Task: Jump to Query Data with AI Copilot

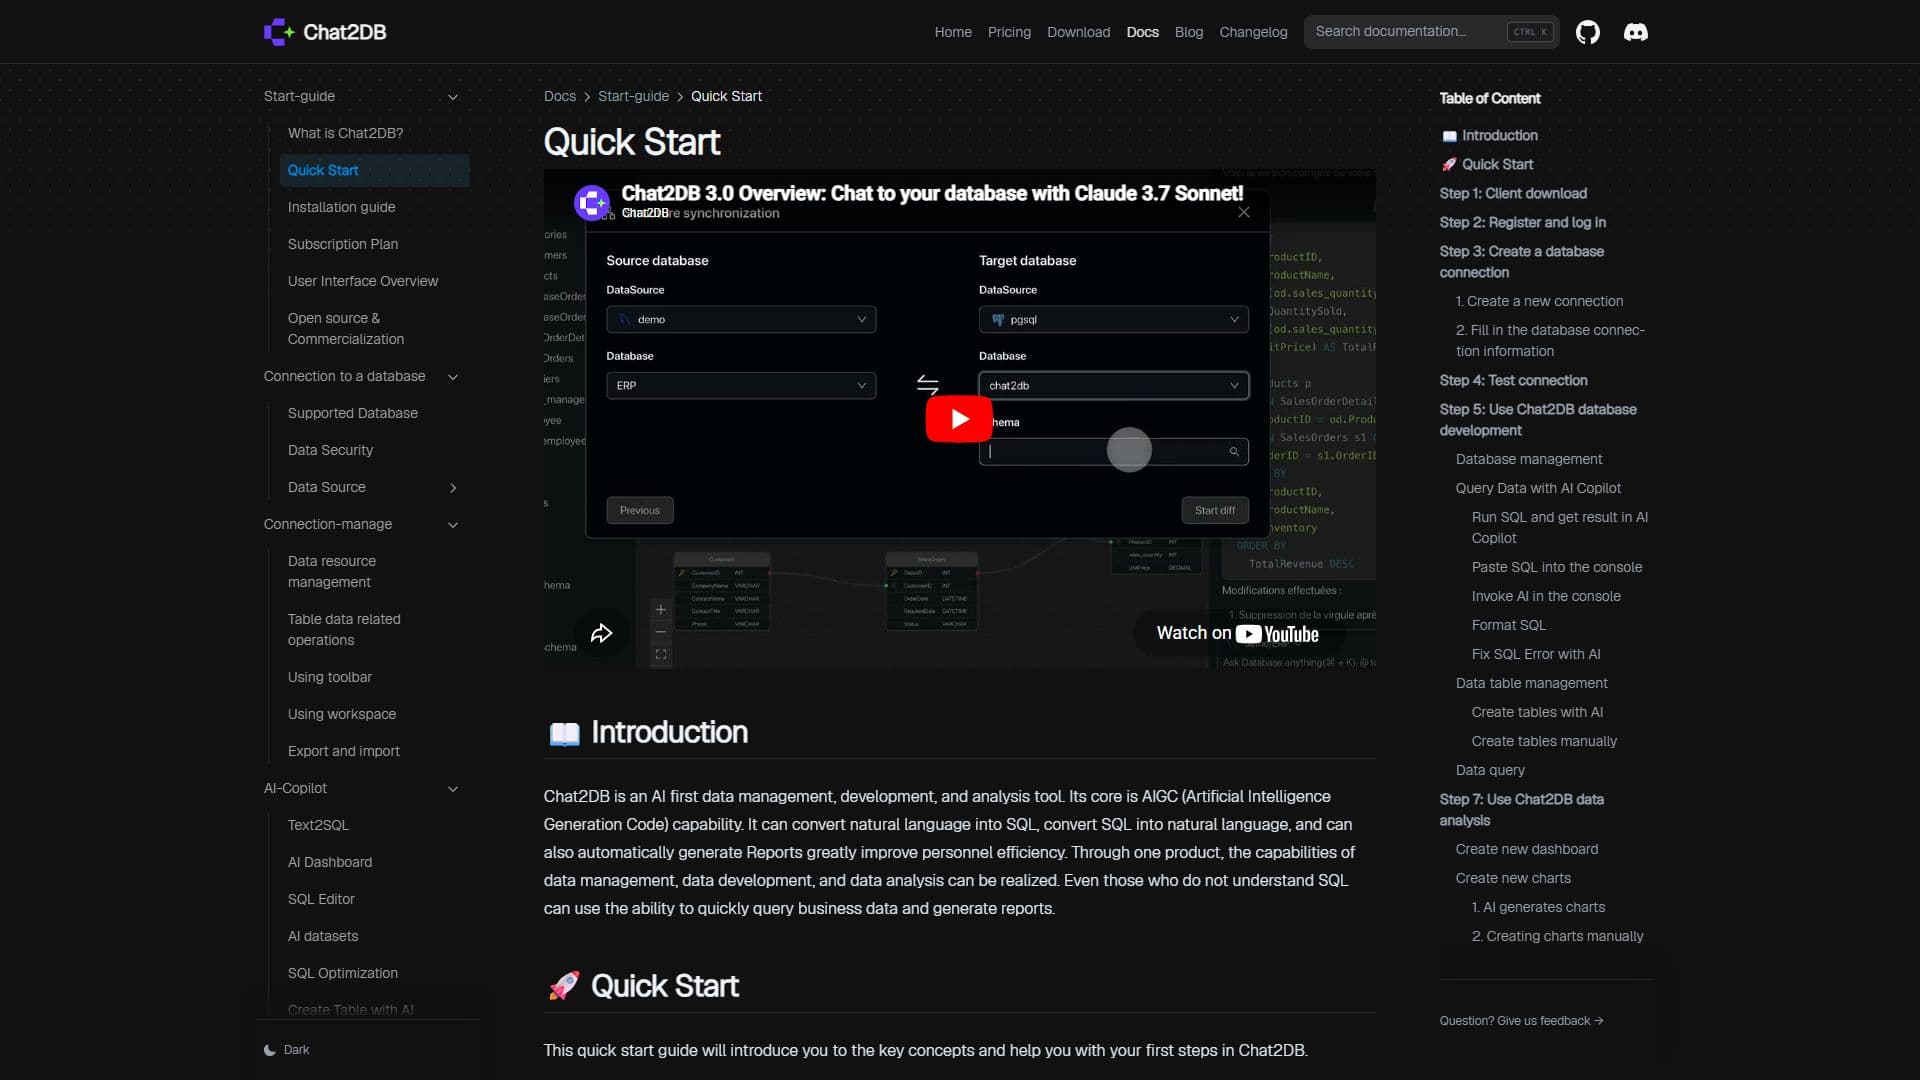Action: coord(1538,488)
